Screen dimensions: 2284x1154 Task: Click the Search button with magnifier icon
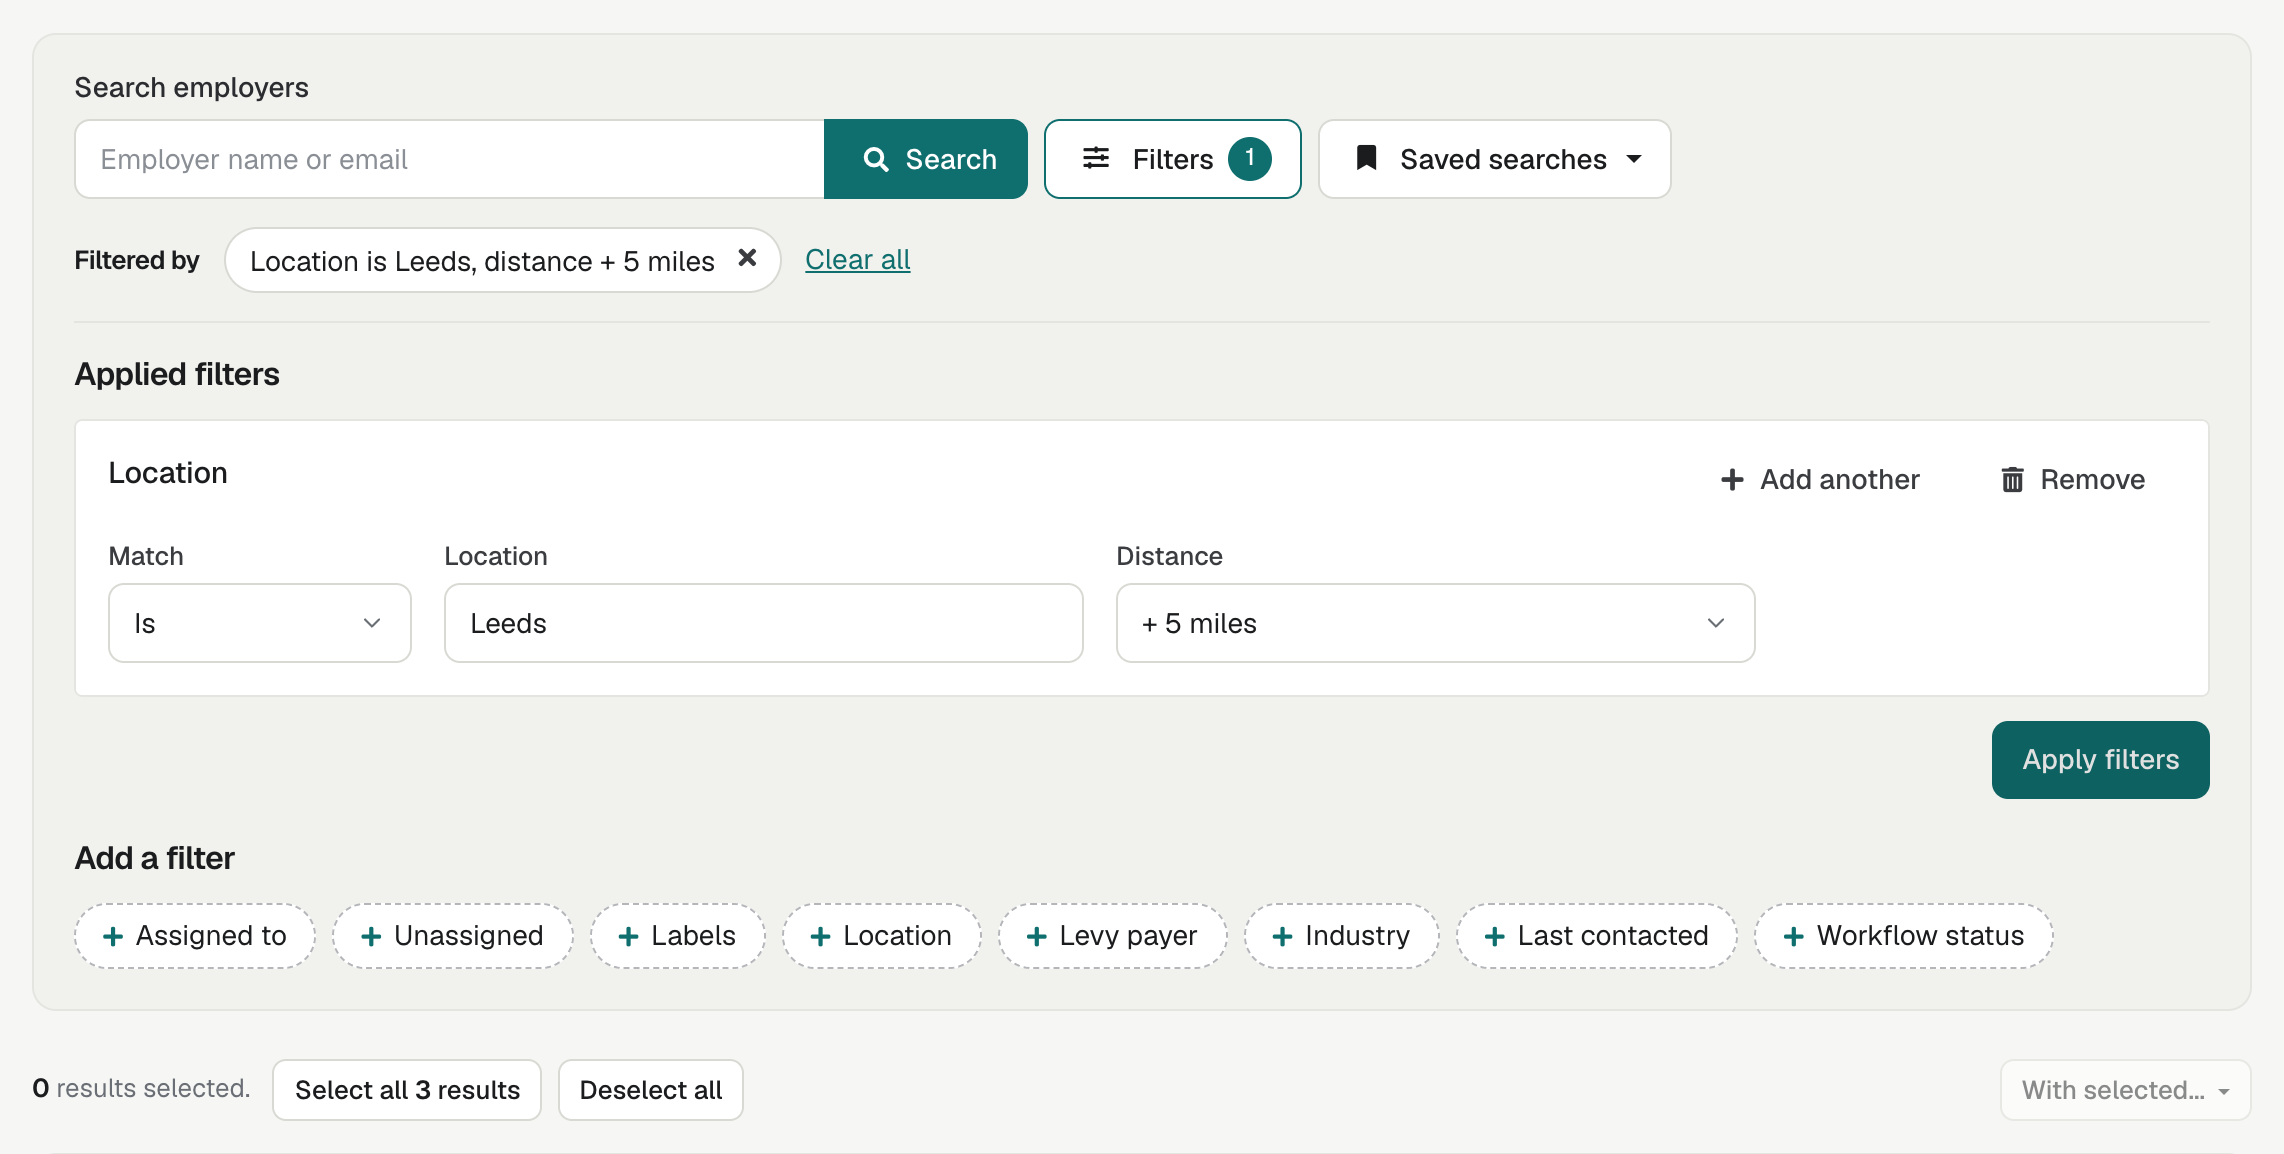coord(925,159)
